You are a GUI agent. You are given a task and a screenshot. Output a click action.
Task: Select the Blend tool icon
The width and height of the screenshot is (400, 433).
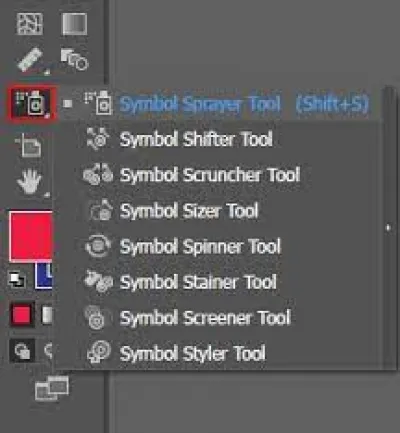[74, 59]
